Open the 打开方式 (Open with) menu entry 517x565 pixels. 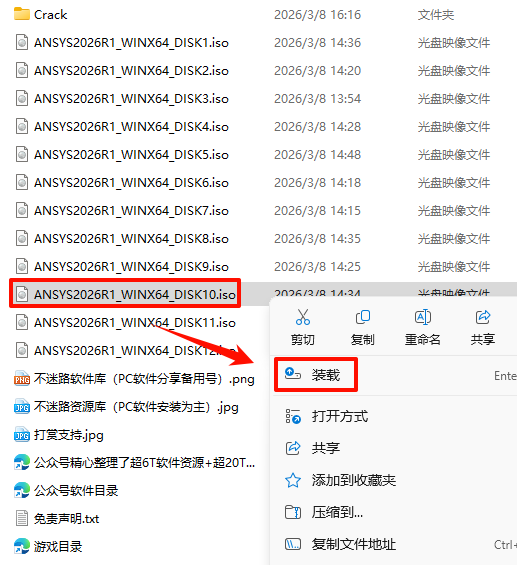pyautogui.click(x=340, y=416)
